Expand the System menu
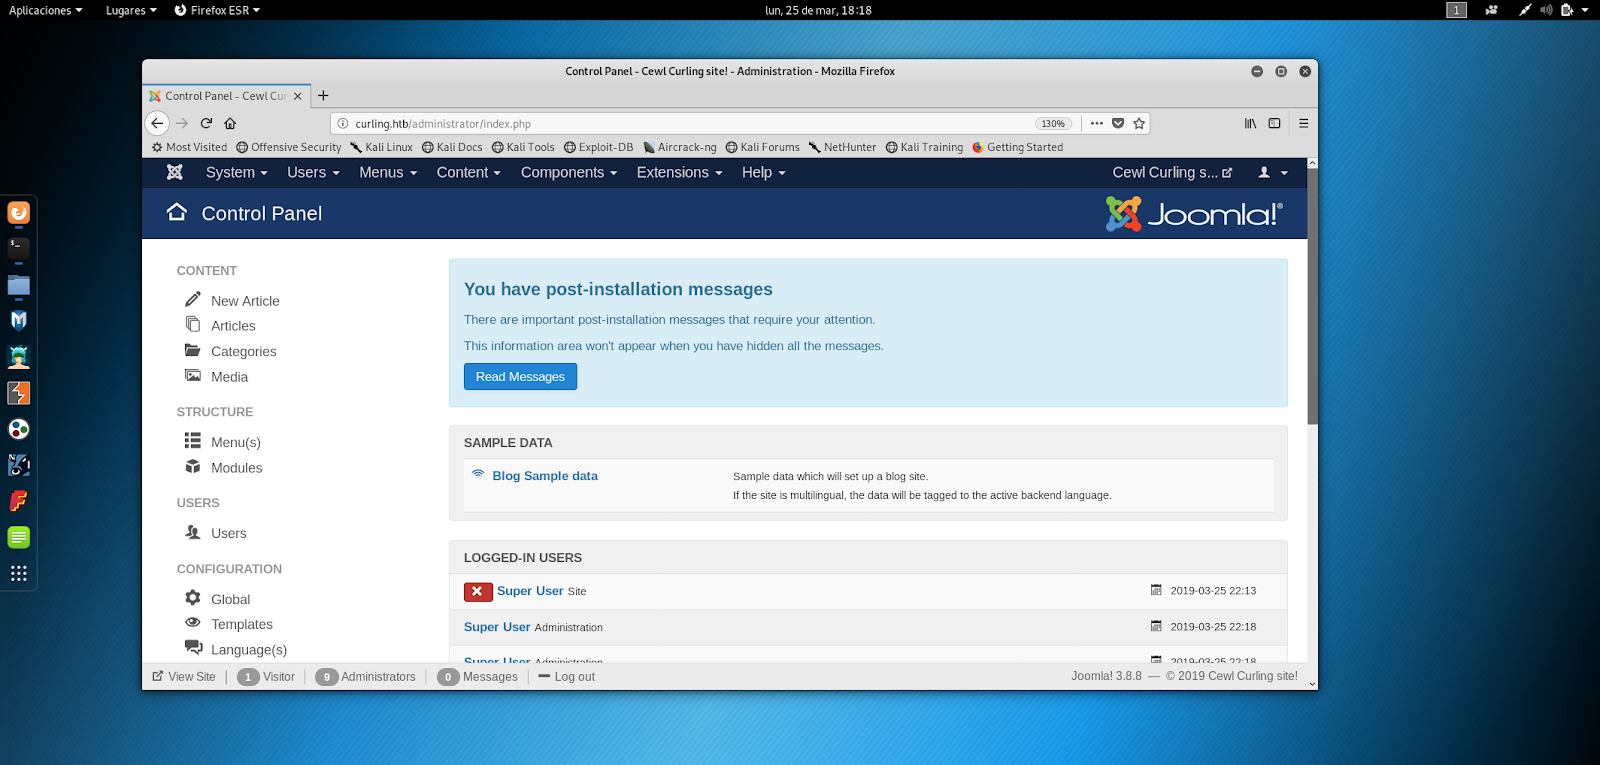The image size is (1600, 765). click(x=237, y=172)
